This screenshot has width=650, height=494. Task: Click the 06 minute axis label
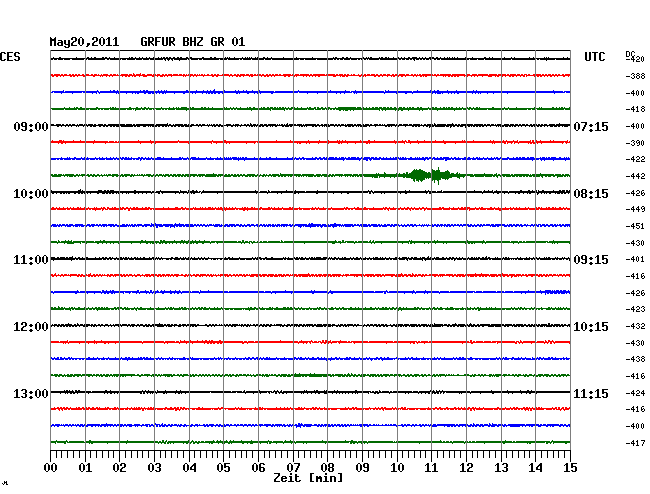click(258, 468)
